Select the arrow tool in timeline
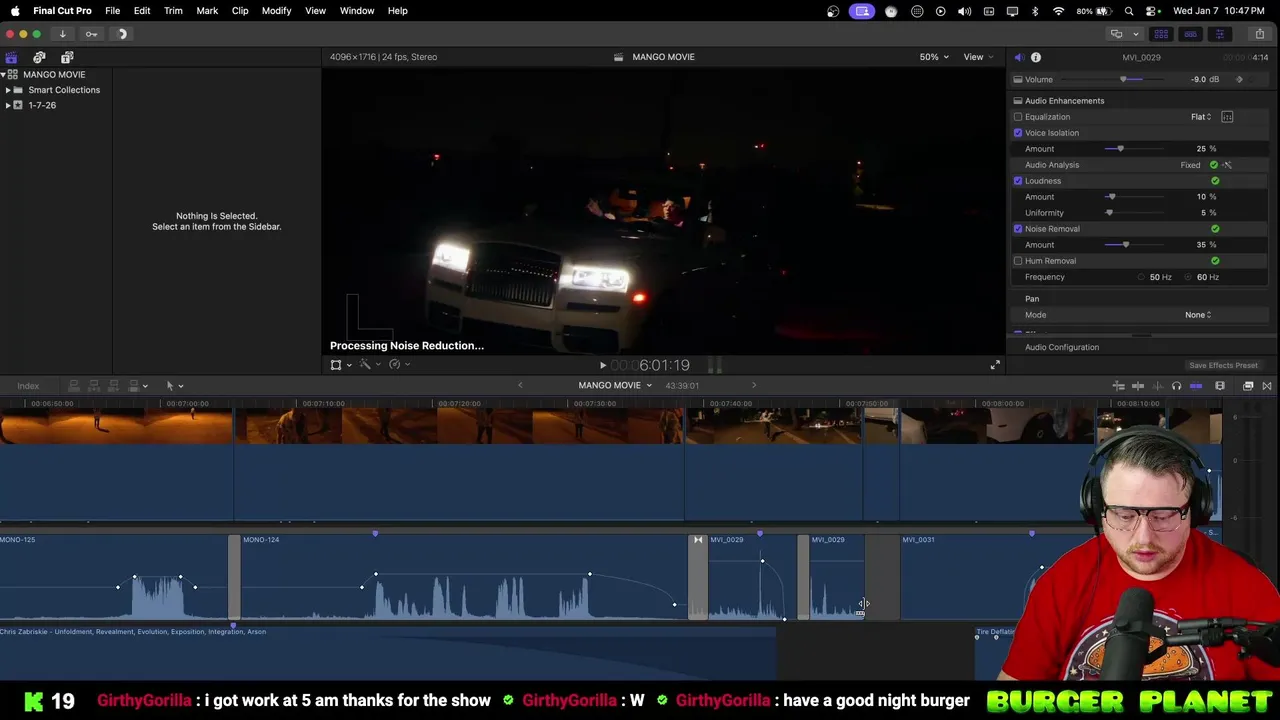The image size is (1280, 720). tap(170, 386)
